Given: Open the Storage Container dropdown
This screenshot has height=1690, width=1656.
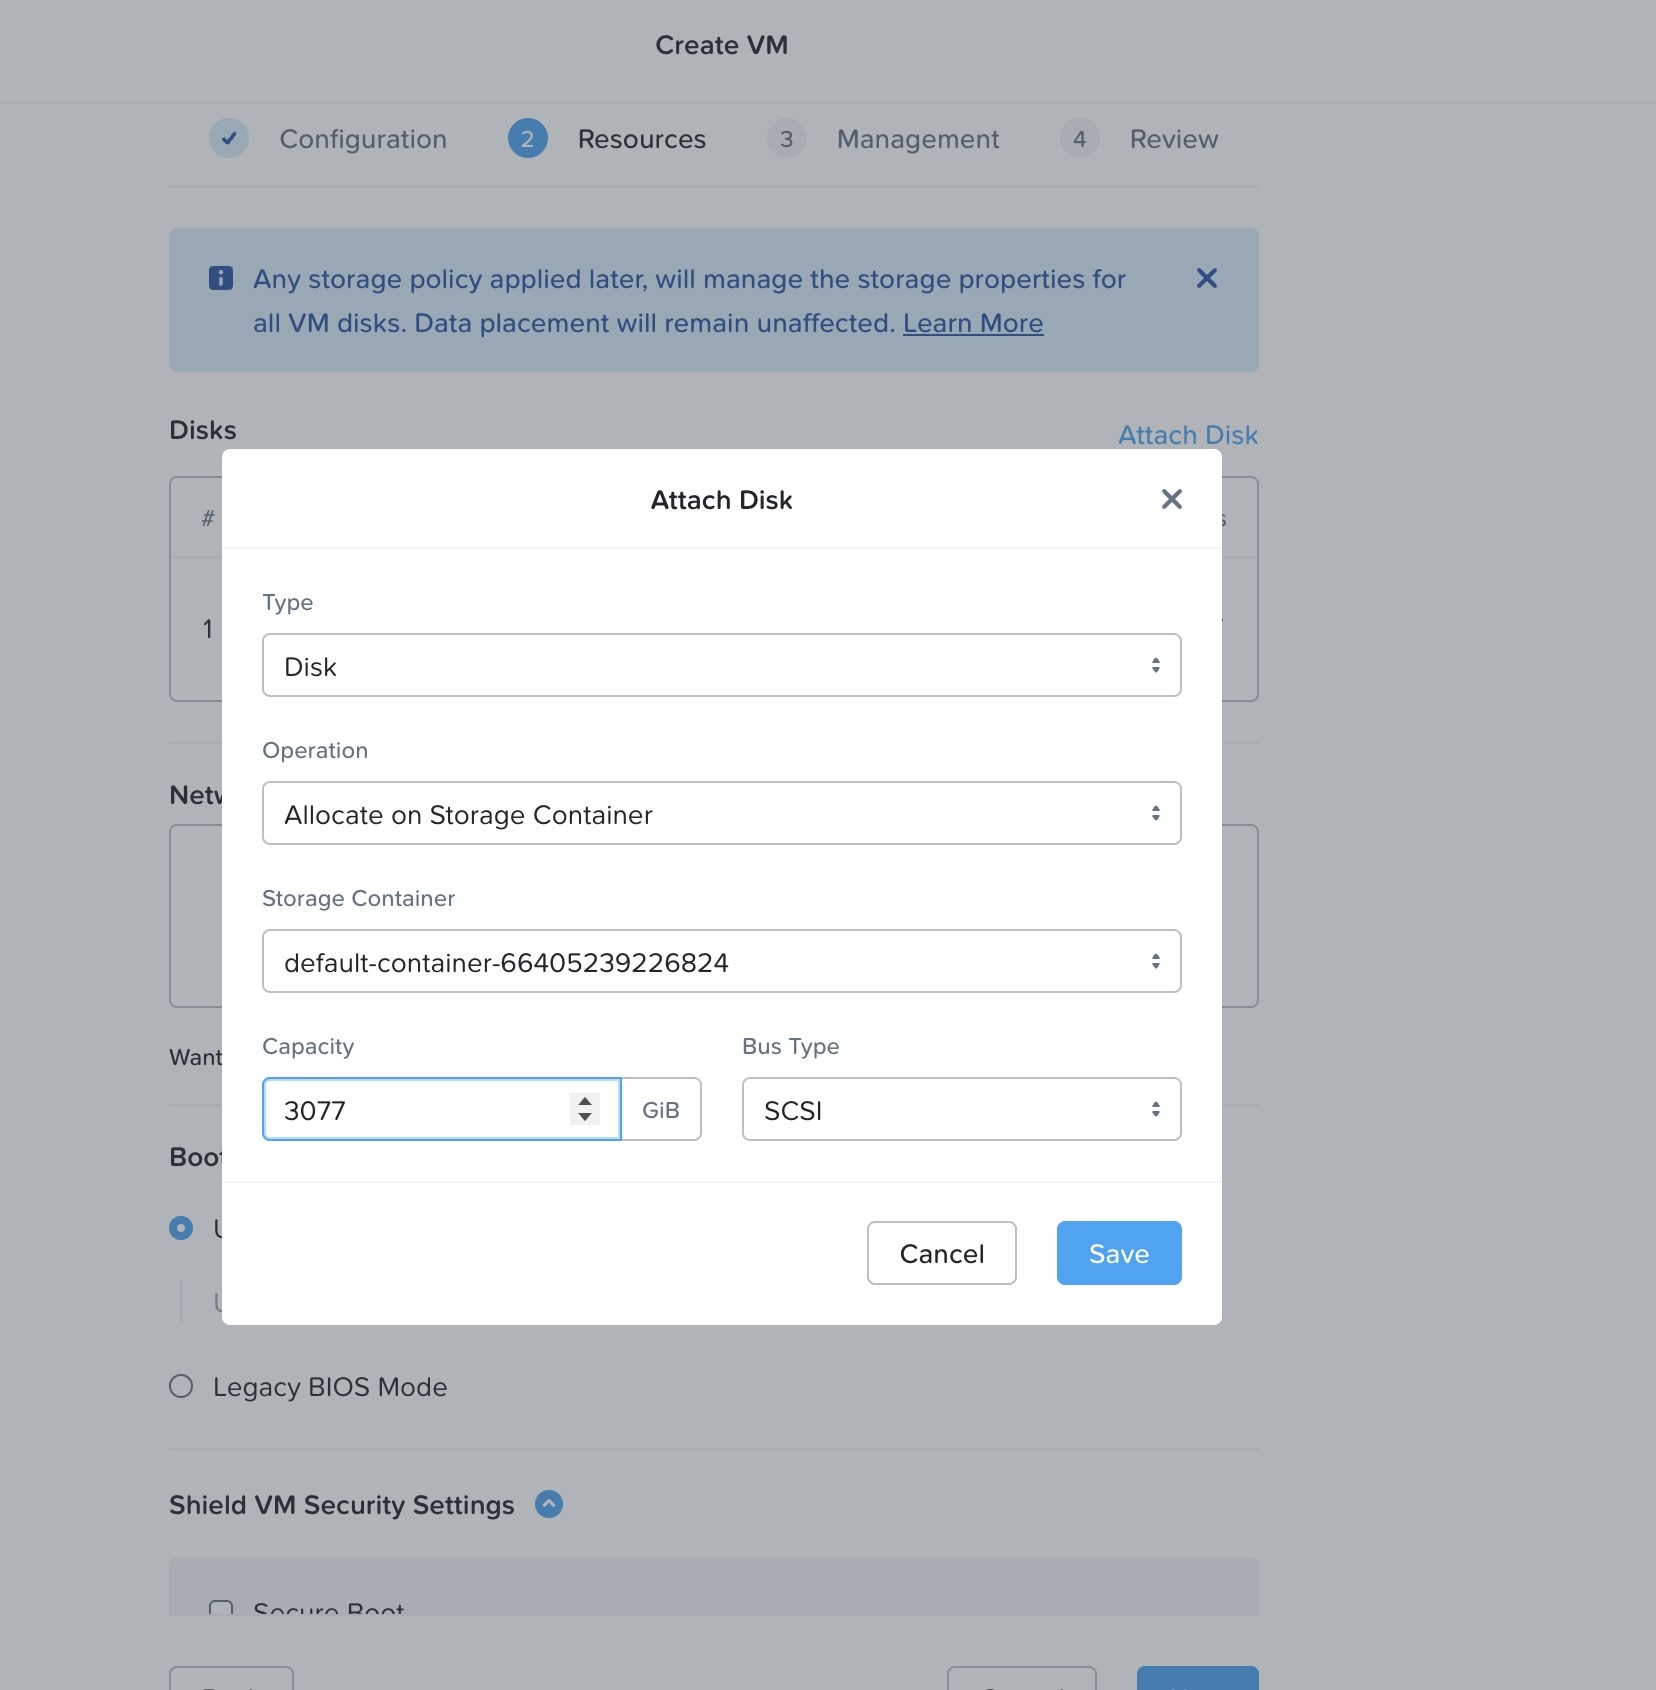Looking at the screenshot, I should (721, 961).
